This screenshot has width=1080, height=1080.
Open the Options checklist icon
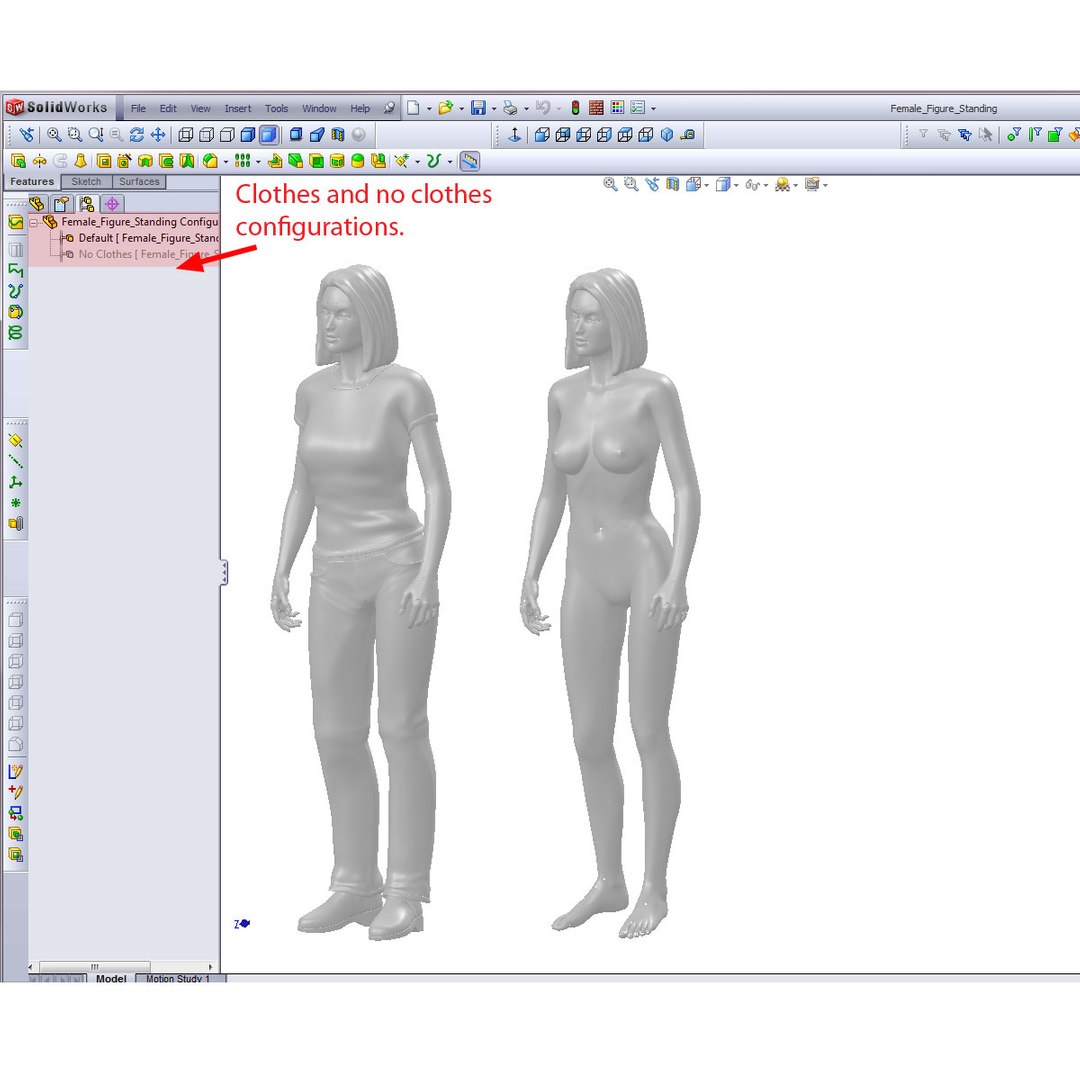638,108
